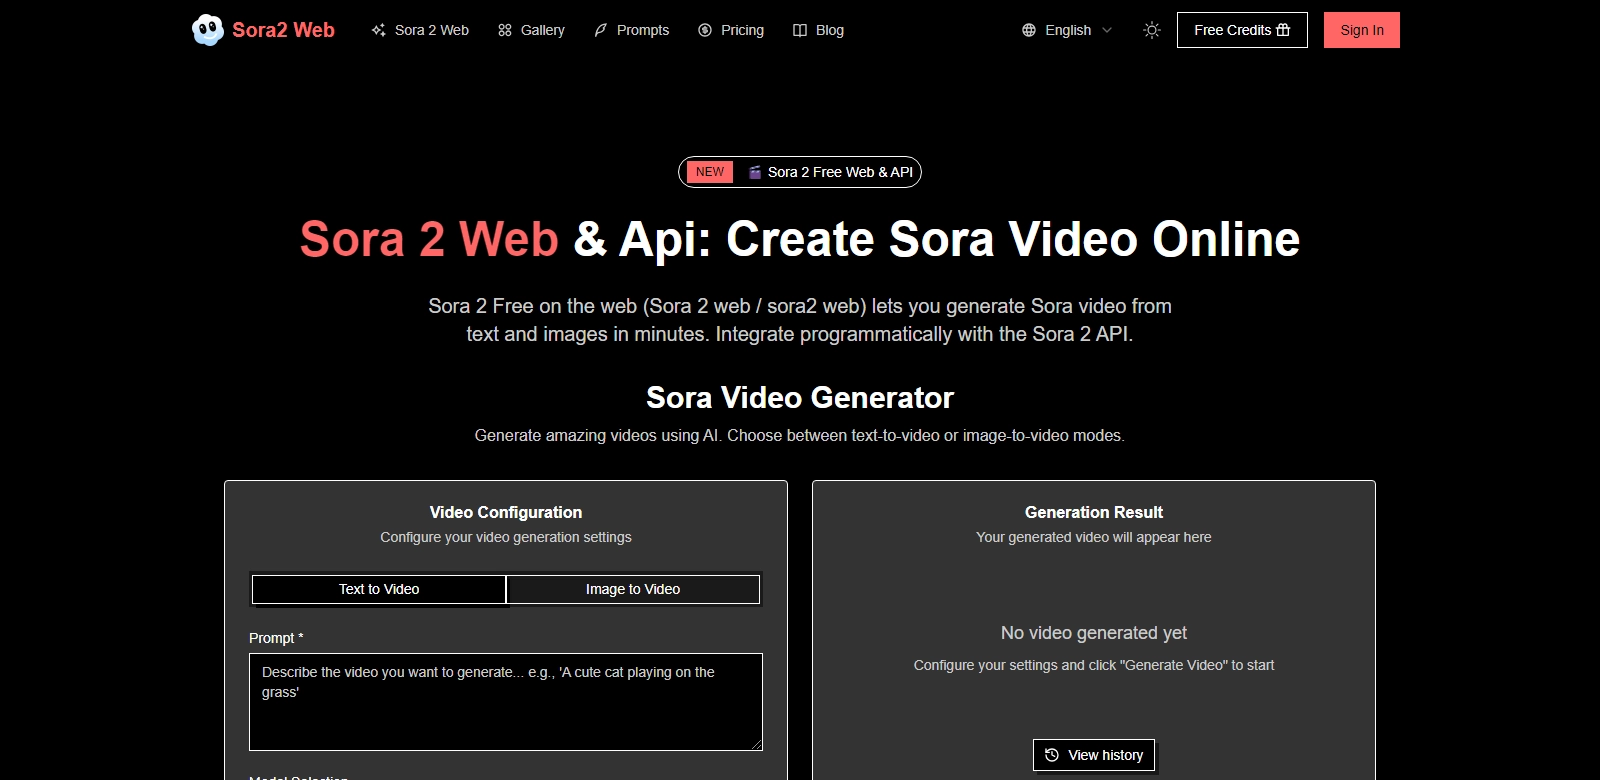This screenshot has height=780, width=1600.
Task: Click the 'Video Configuration' panel title
Action: click(x=506, y=512)
